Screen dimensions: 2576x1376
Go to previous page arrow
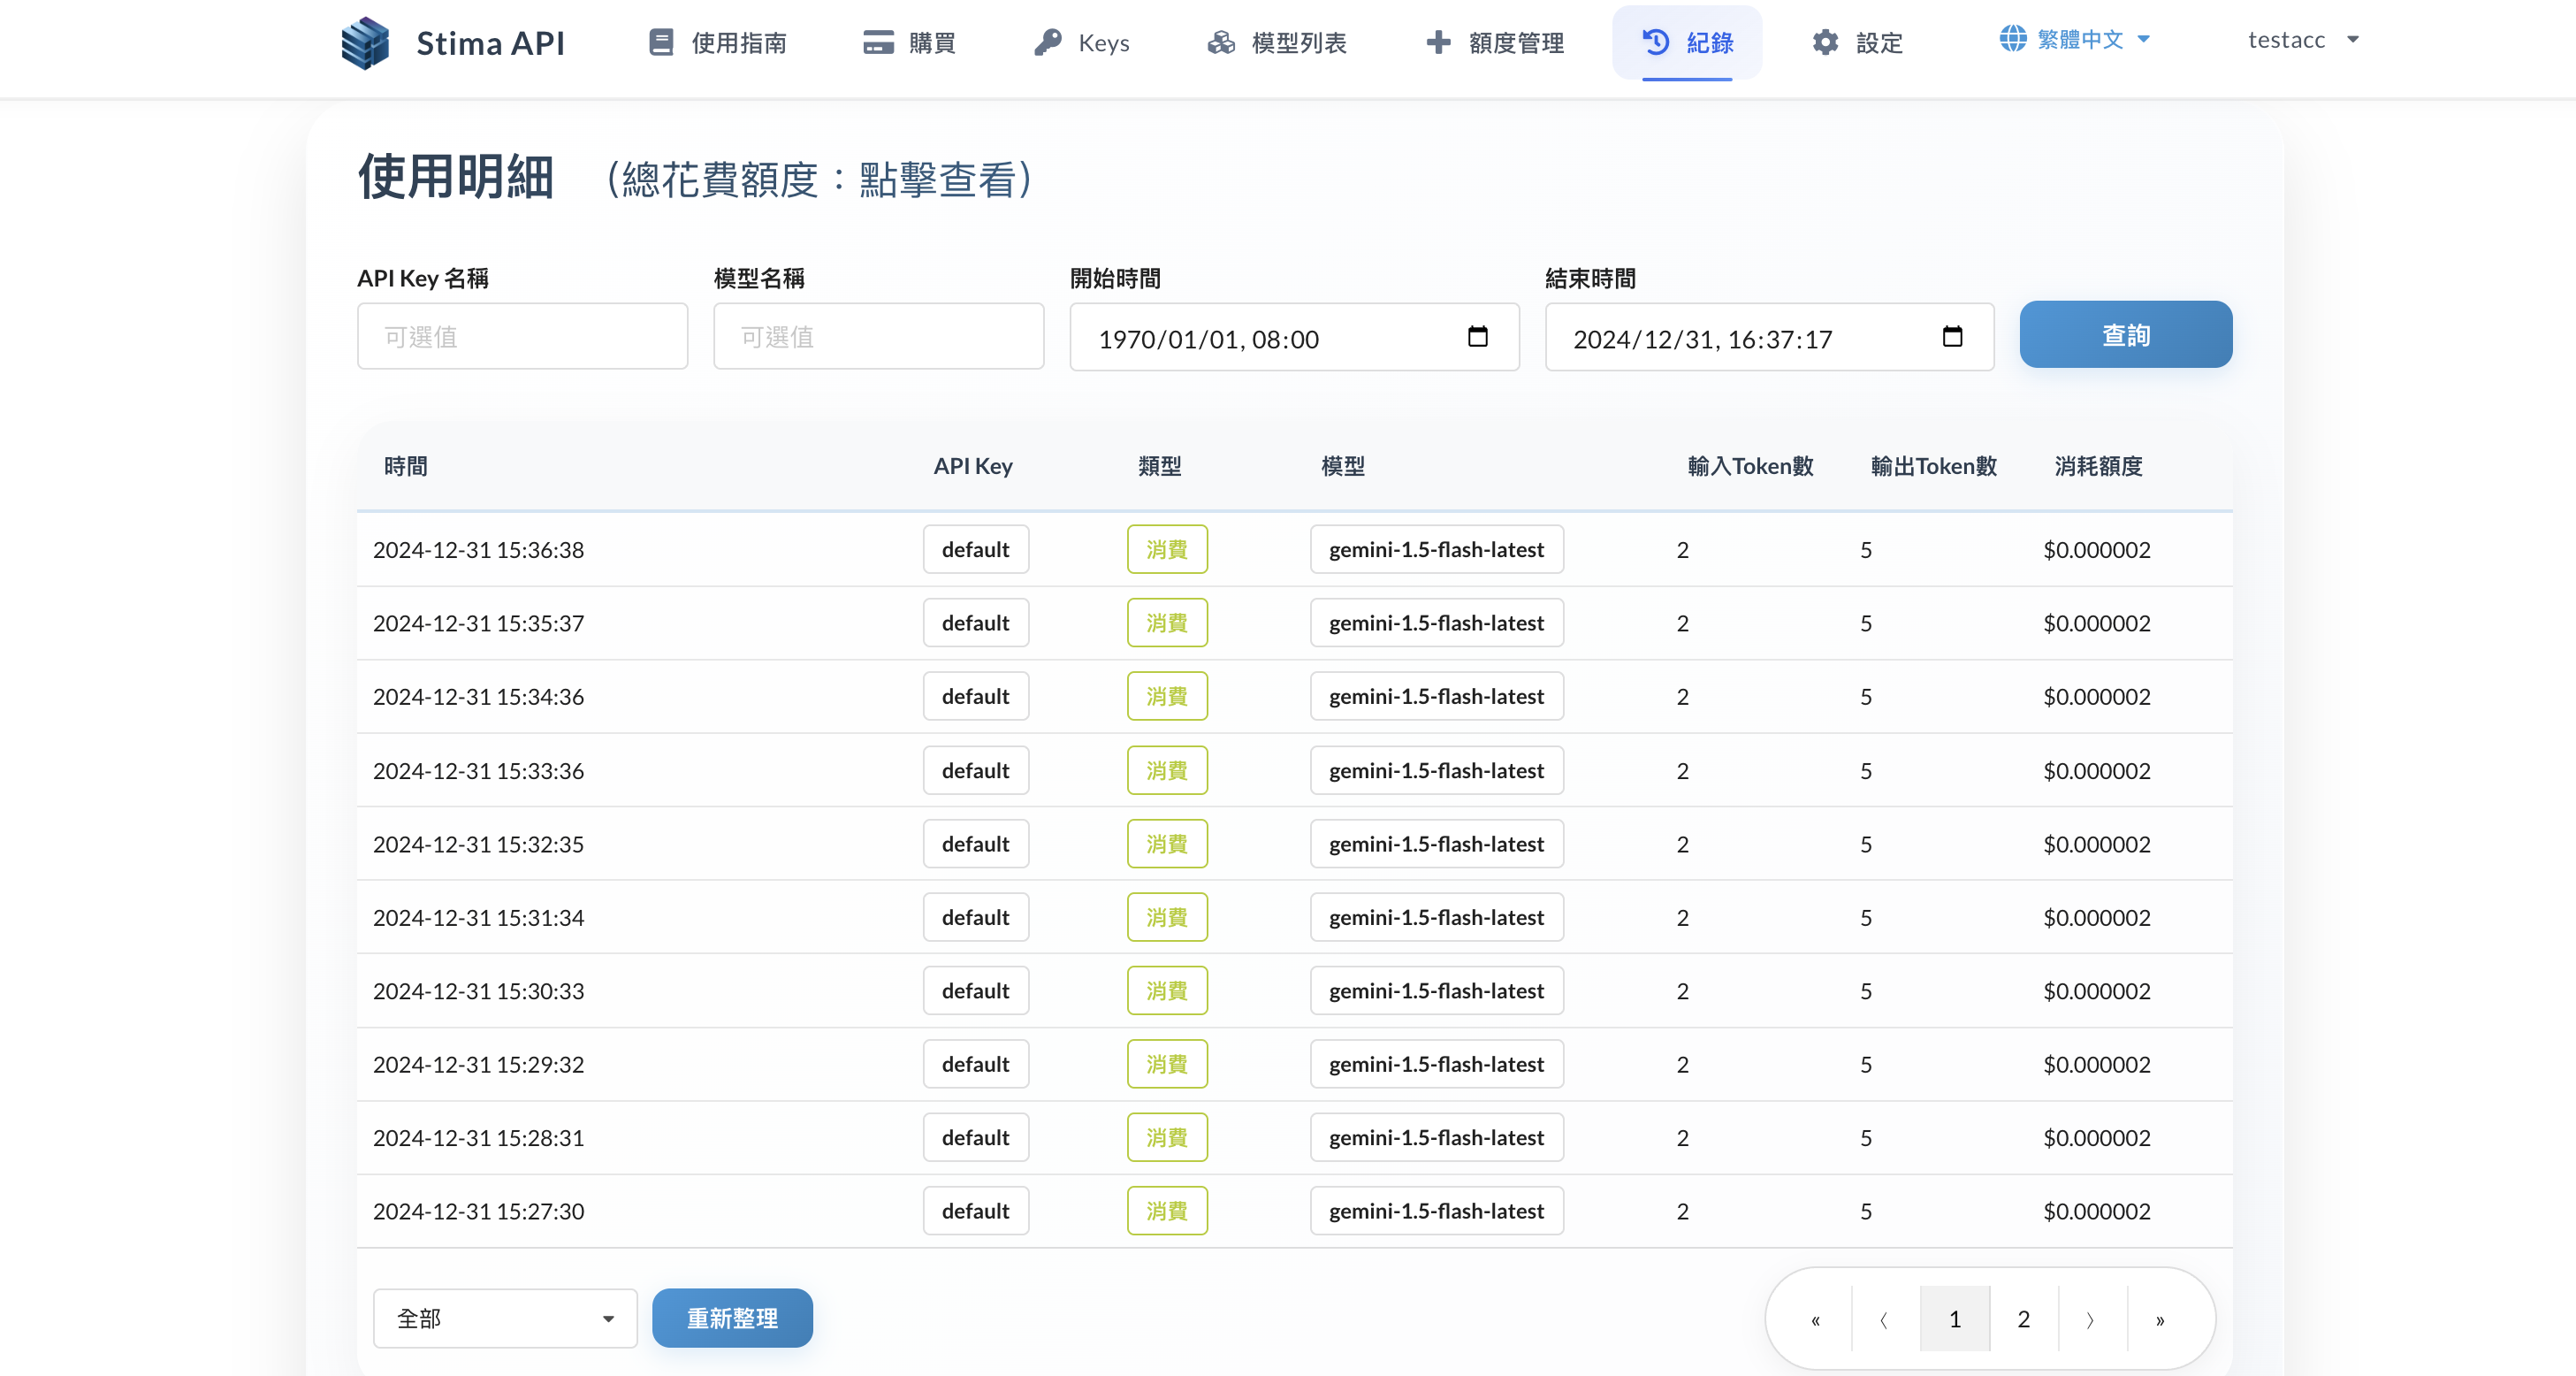coord(1885,1320)
